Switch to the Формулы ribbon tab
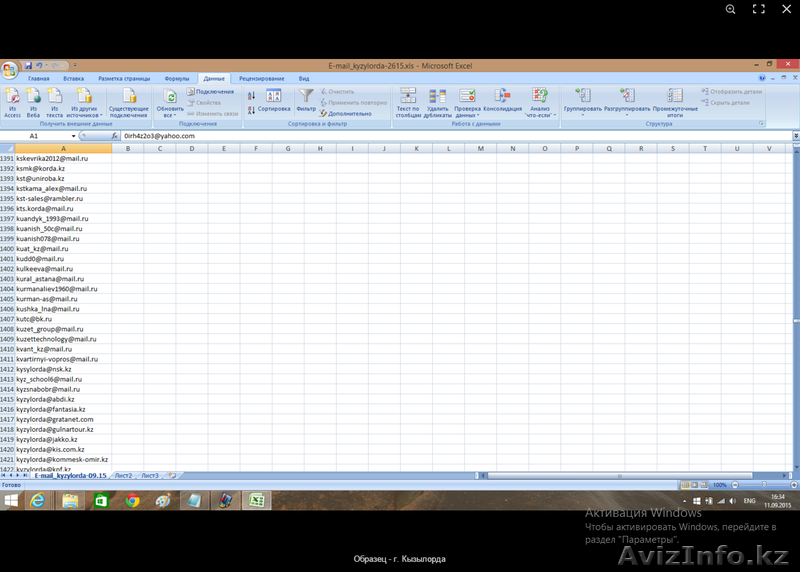Screen dimensions: 800x572 [176, 78]
